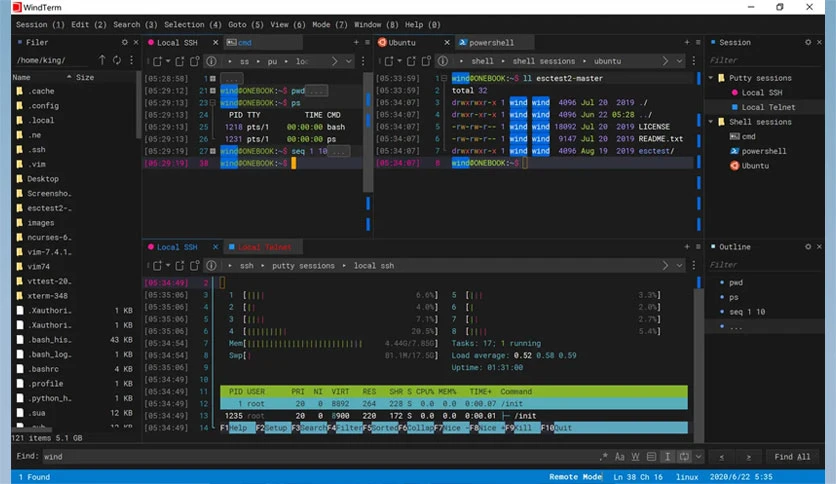
Task: Close the Ubuntu tab
Action: click(447, 42)
